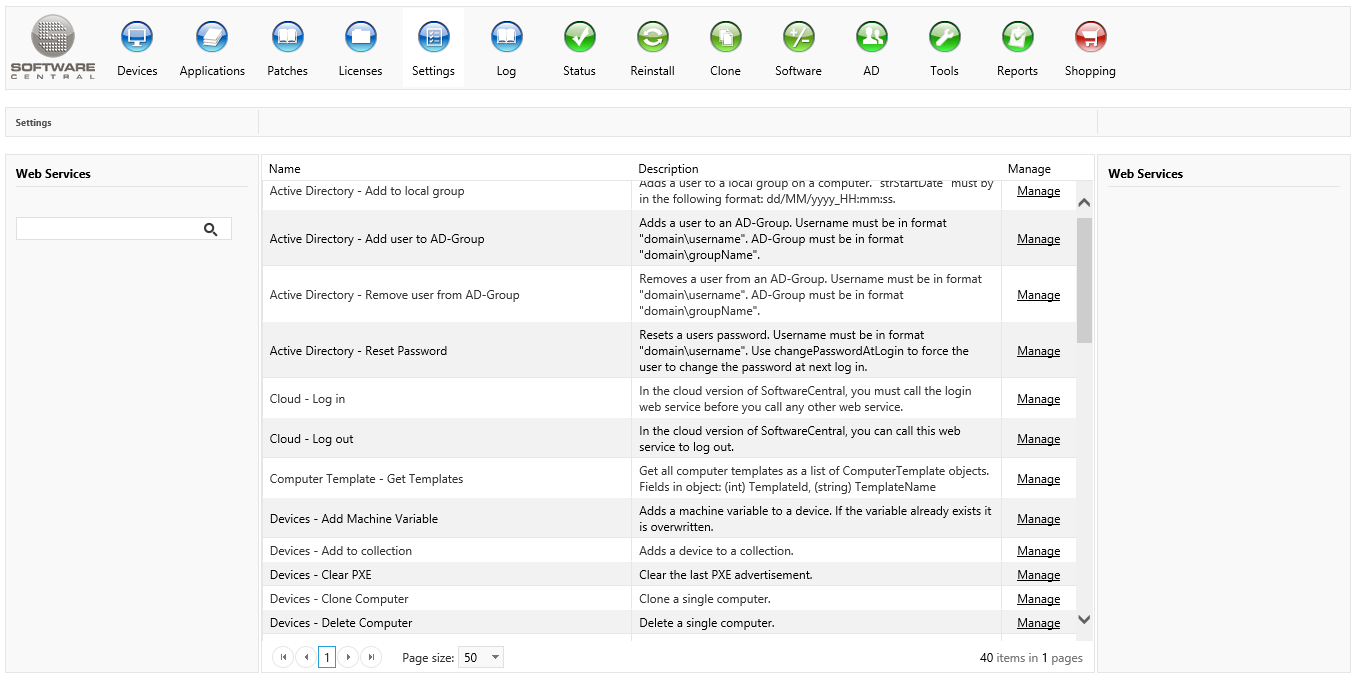Click the search magnifier icon
The height and width of the screenshot is (680, 1355).
tap(210, 229)
